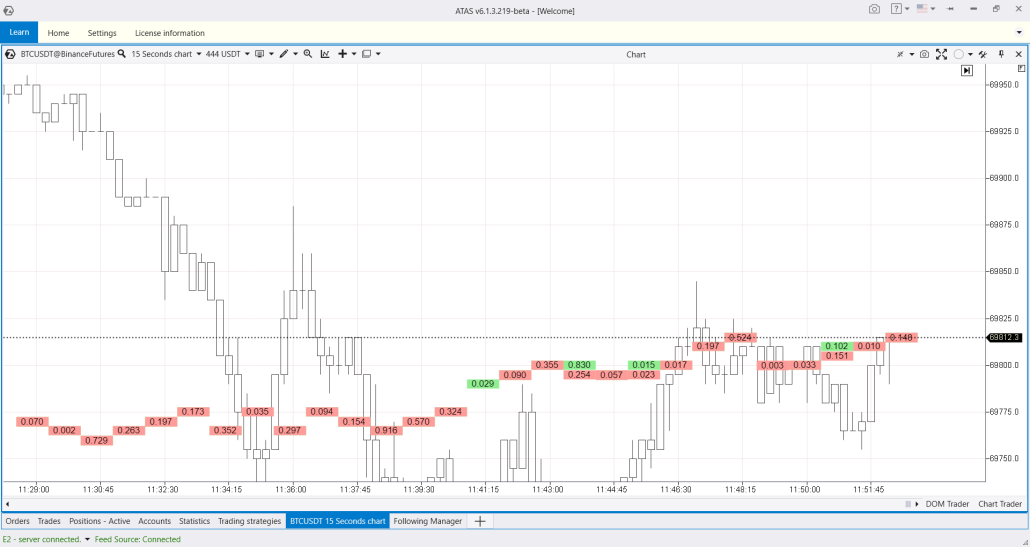Screen dimensions: 1030x547
Task: Click the pin arrows icon in the title bar
Action: [950, 9]
